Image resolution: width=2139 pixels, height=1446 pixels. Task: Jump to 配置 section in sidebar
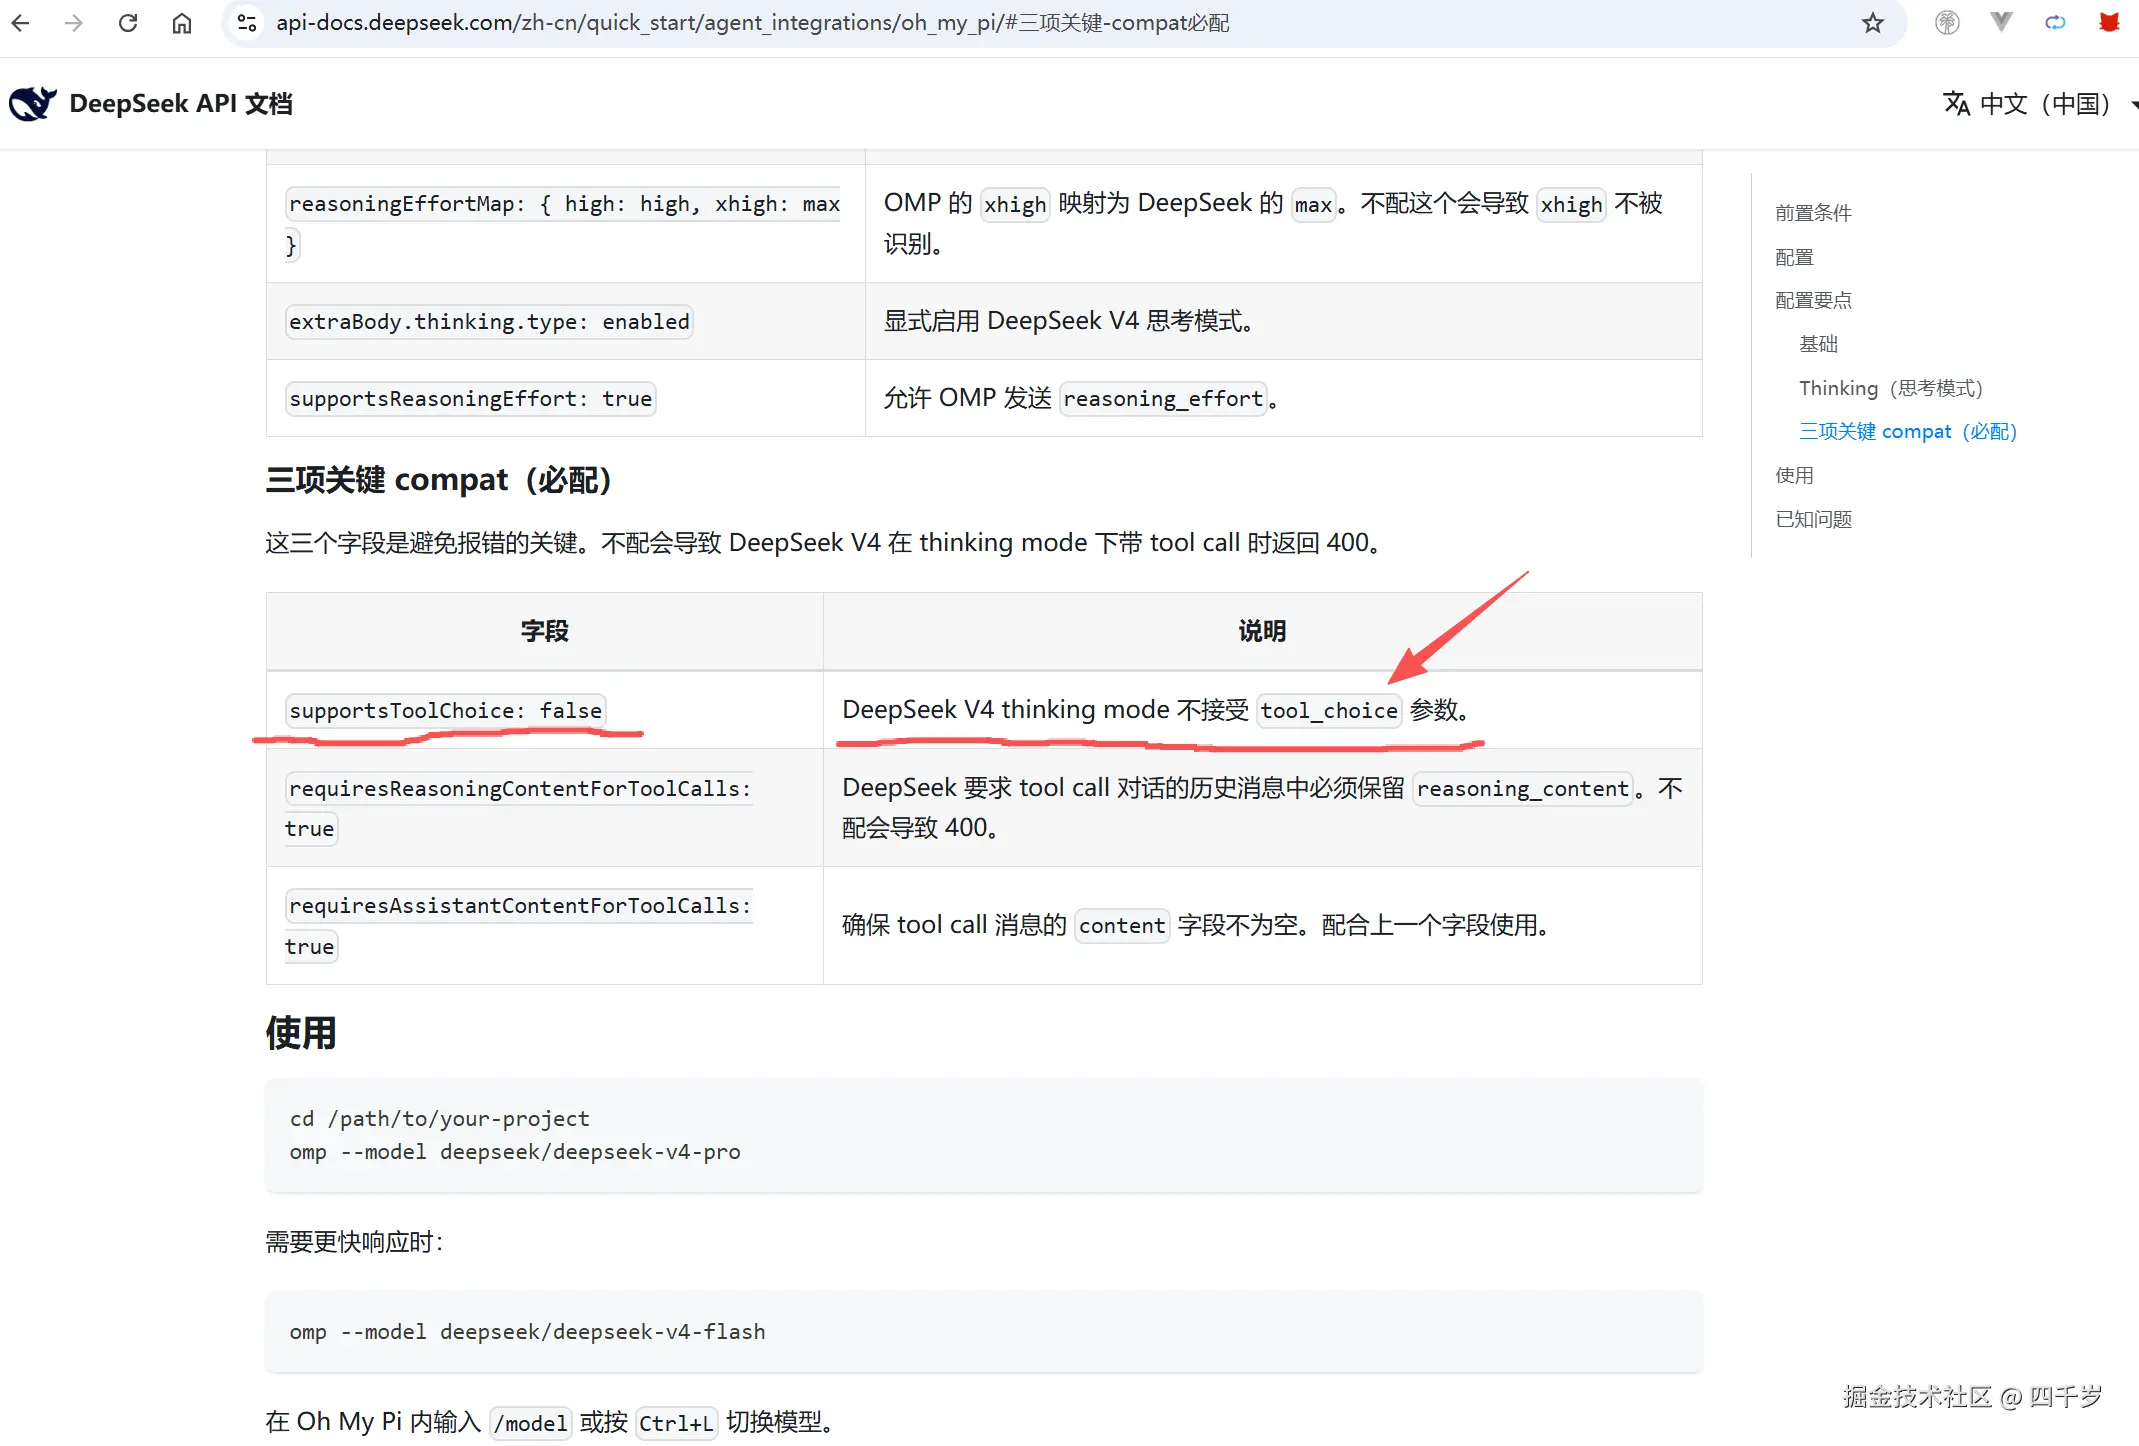click(x=1794, y=257)
